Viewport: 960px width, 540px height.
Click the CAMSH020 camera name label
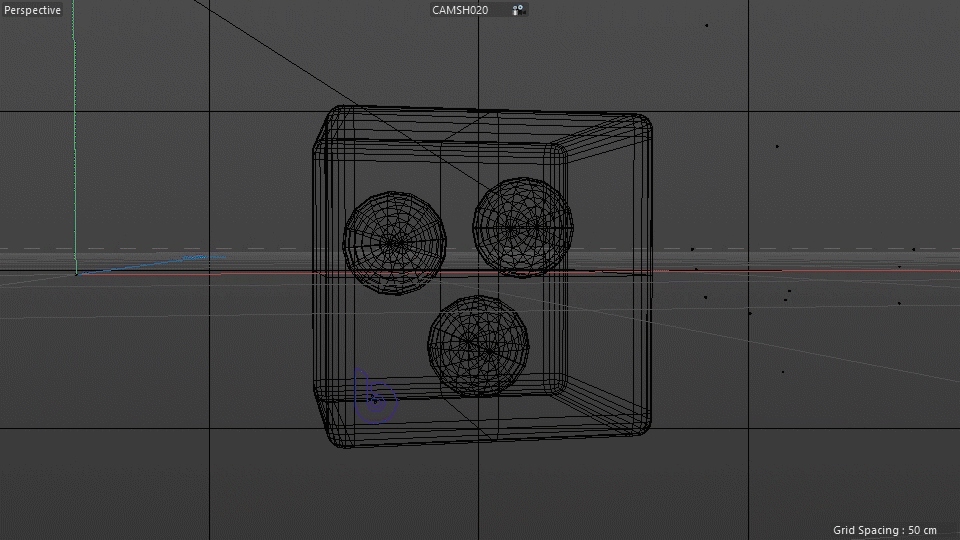click(x=460, y=10)
